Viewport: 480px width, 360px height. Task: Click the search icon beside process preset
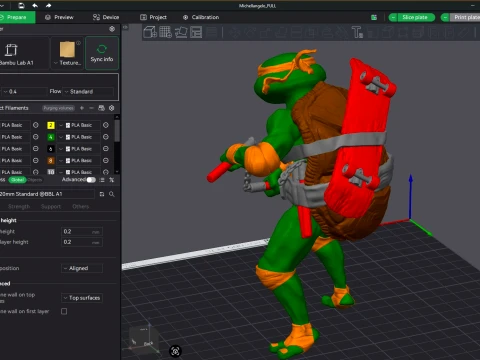pos(112,194)
